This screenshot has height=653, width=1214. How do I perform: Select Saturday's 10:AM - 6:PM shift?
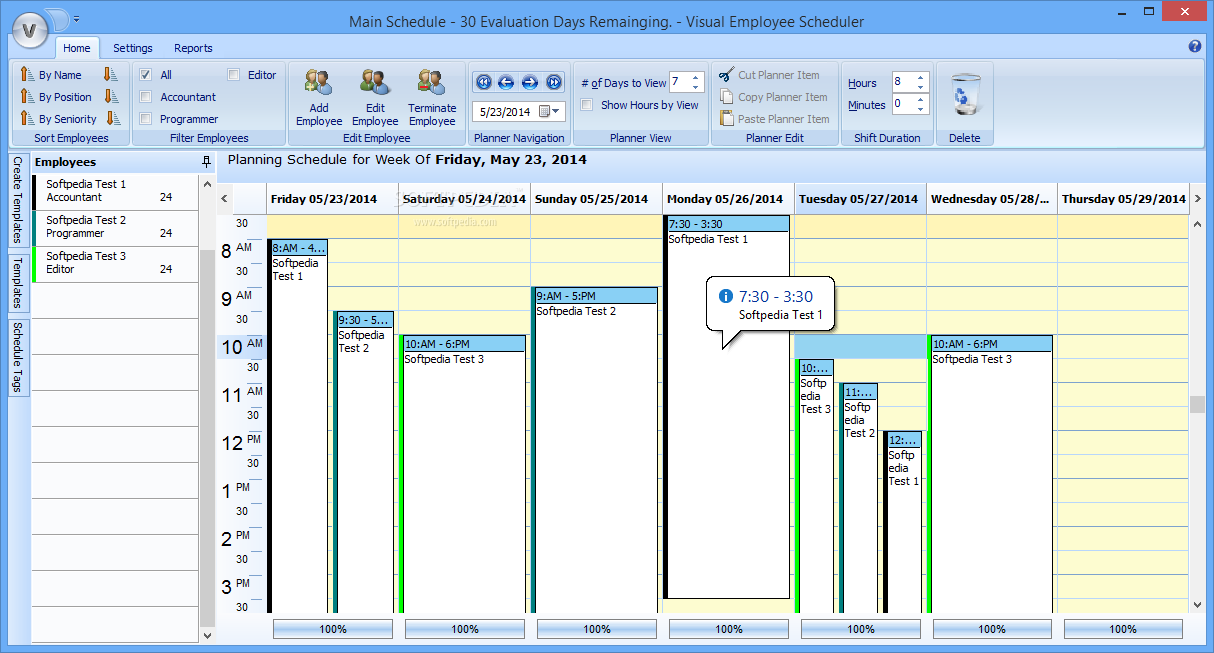(x=463, y=474)
